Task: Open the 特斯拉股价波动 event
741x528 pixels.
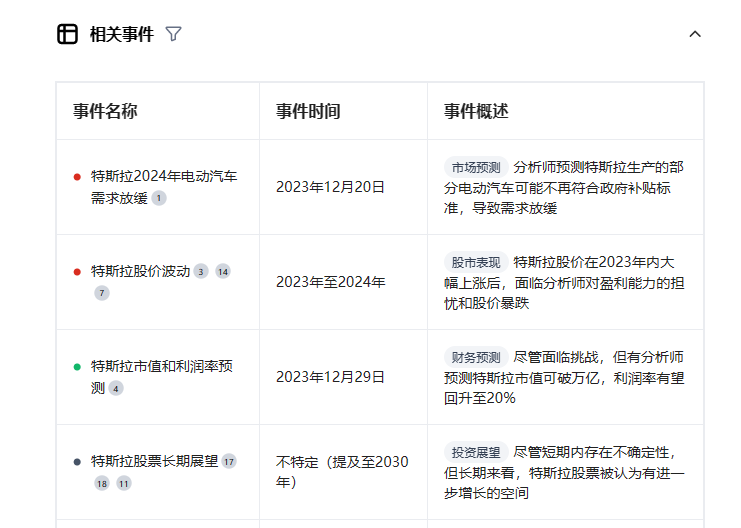Action: click(140, 271)
